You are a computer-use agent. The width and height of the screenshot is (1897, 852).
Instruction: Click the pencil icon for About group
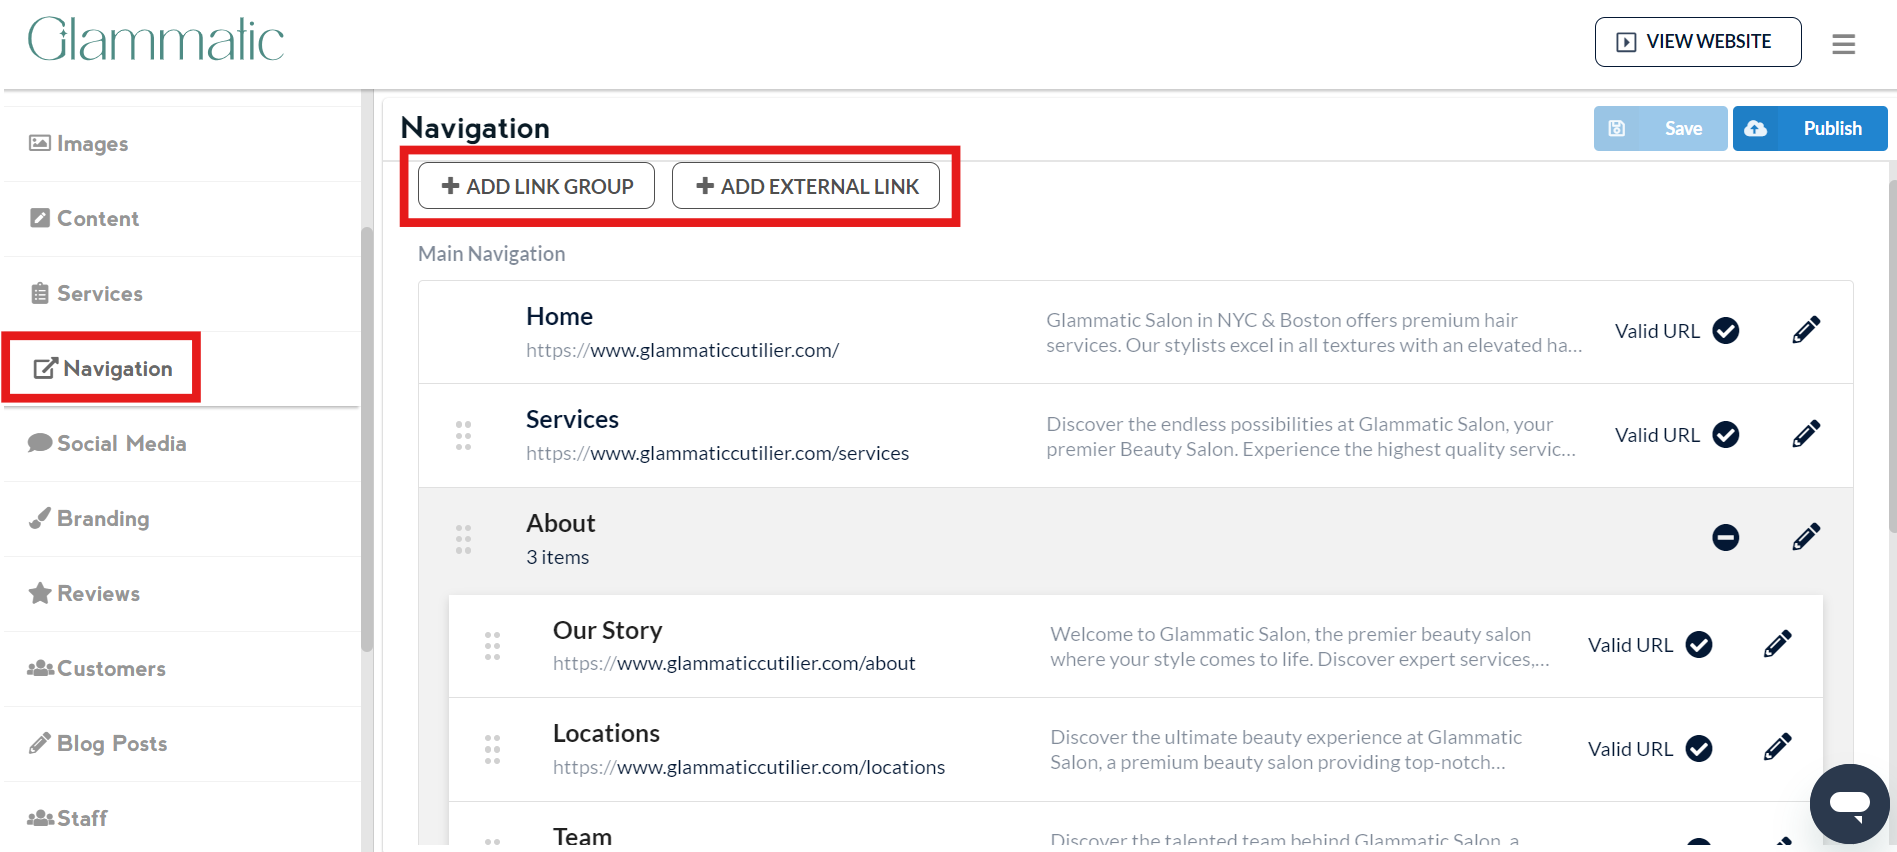pyautogui.click(x=1805, y=537)
